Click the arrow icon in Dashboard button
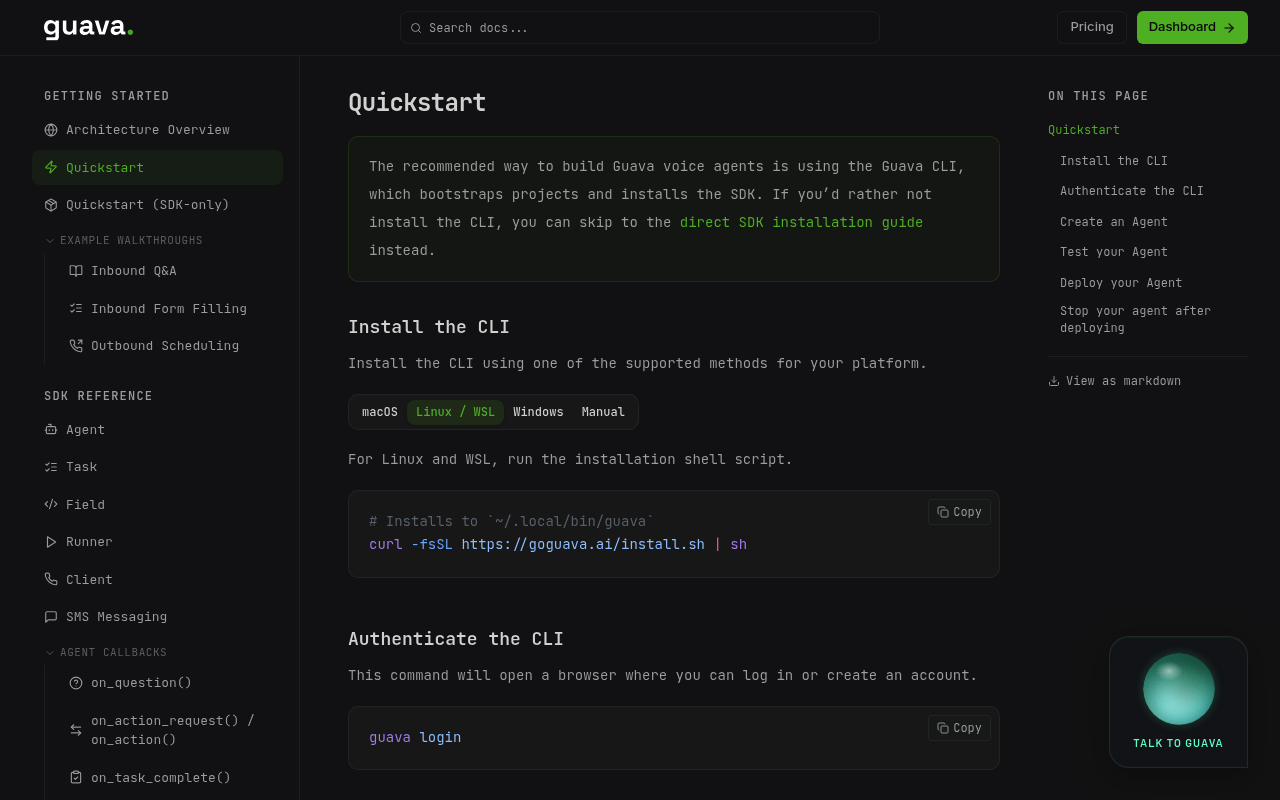The width and height of the screenshot is (1280, 800). pos(1229,28)
